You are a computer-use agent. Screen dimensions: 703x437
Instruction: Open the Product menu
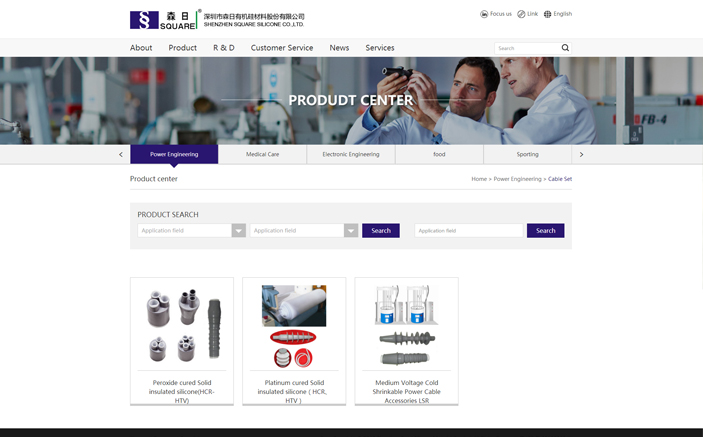(x=182, y=48)
